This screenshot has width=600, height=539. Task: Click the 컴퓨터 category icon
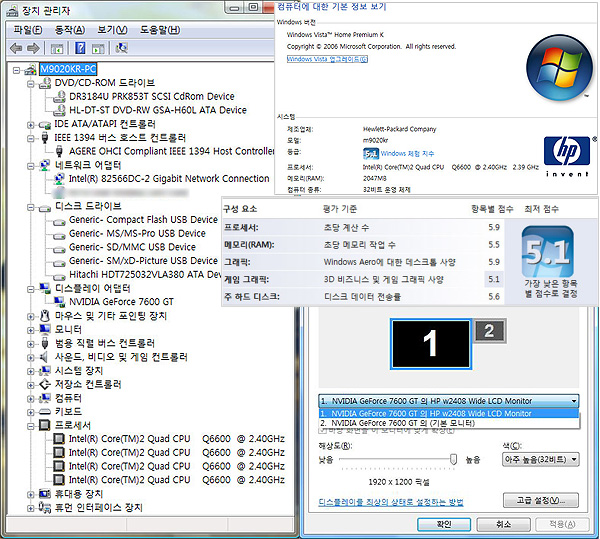point(45,398)
